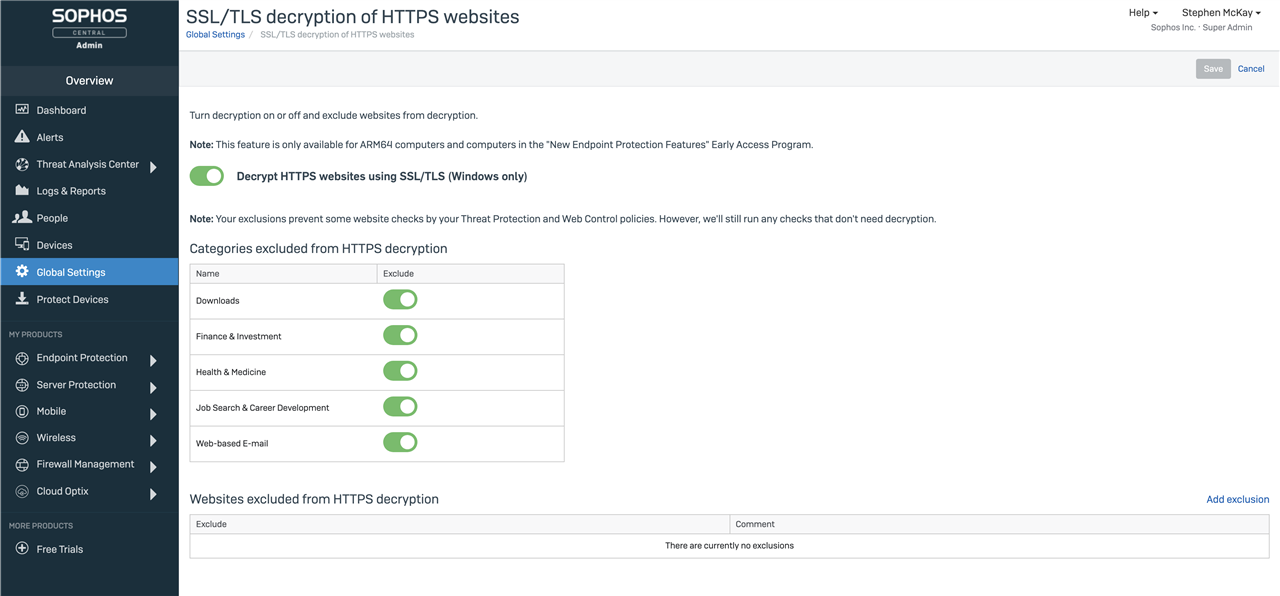Click the Comment column header
The image size is (1280, 596).
(999, 524)
